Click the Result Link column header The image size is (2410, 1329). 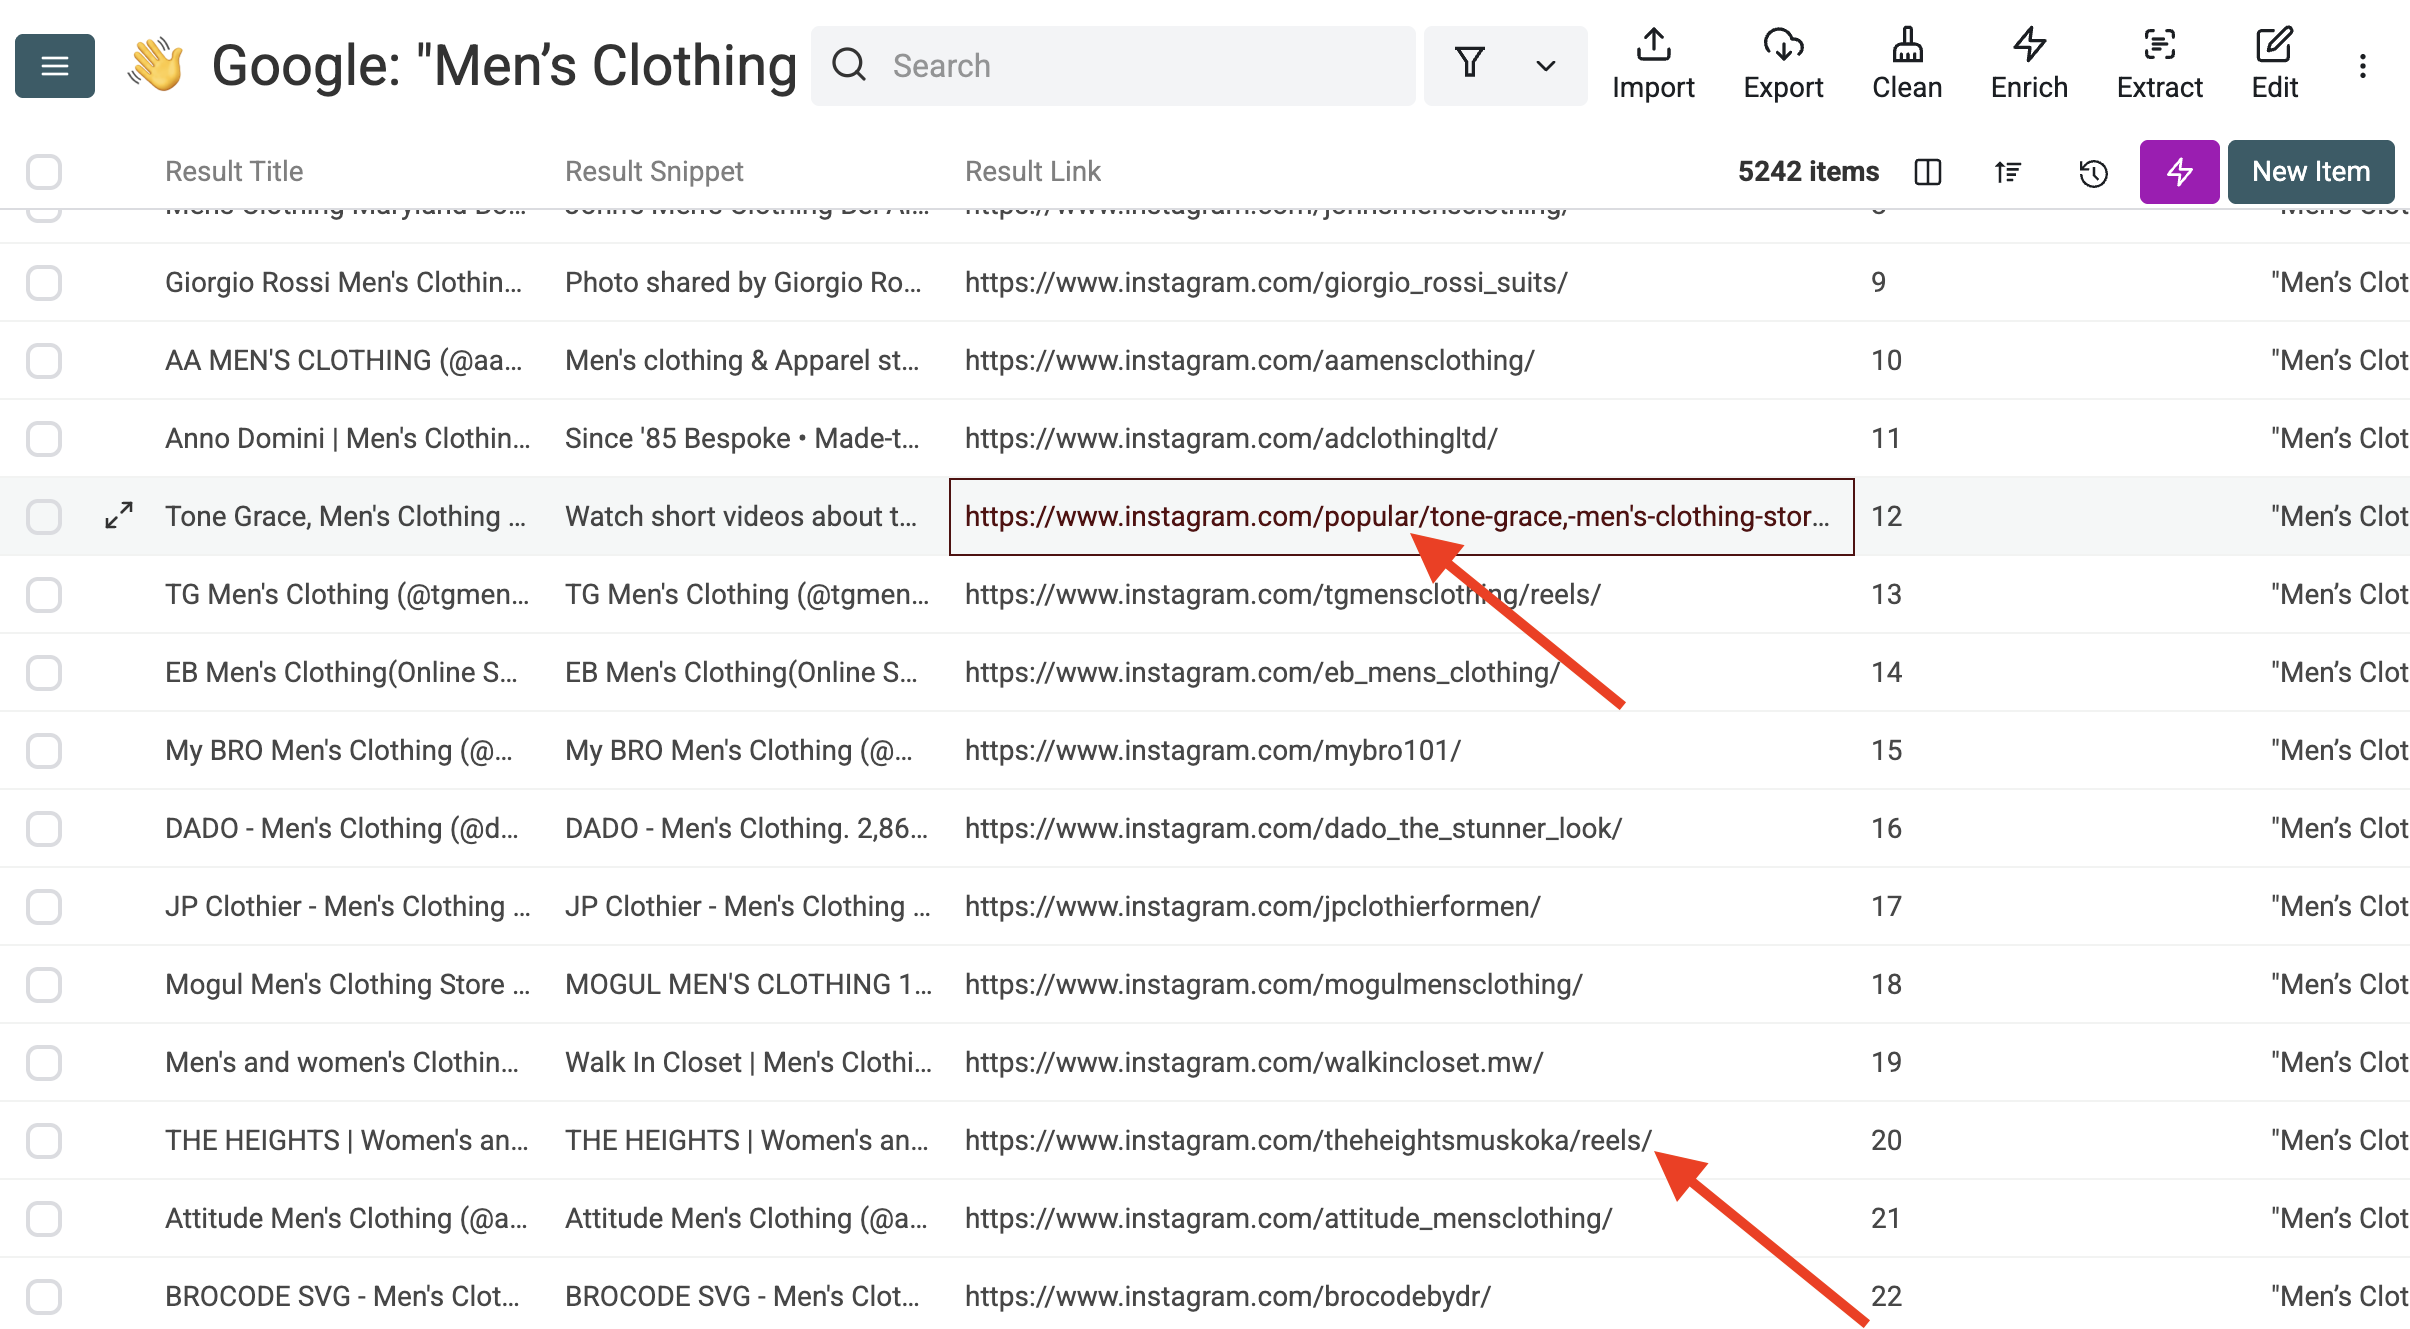(1032, 172)
